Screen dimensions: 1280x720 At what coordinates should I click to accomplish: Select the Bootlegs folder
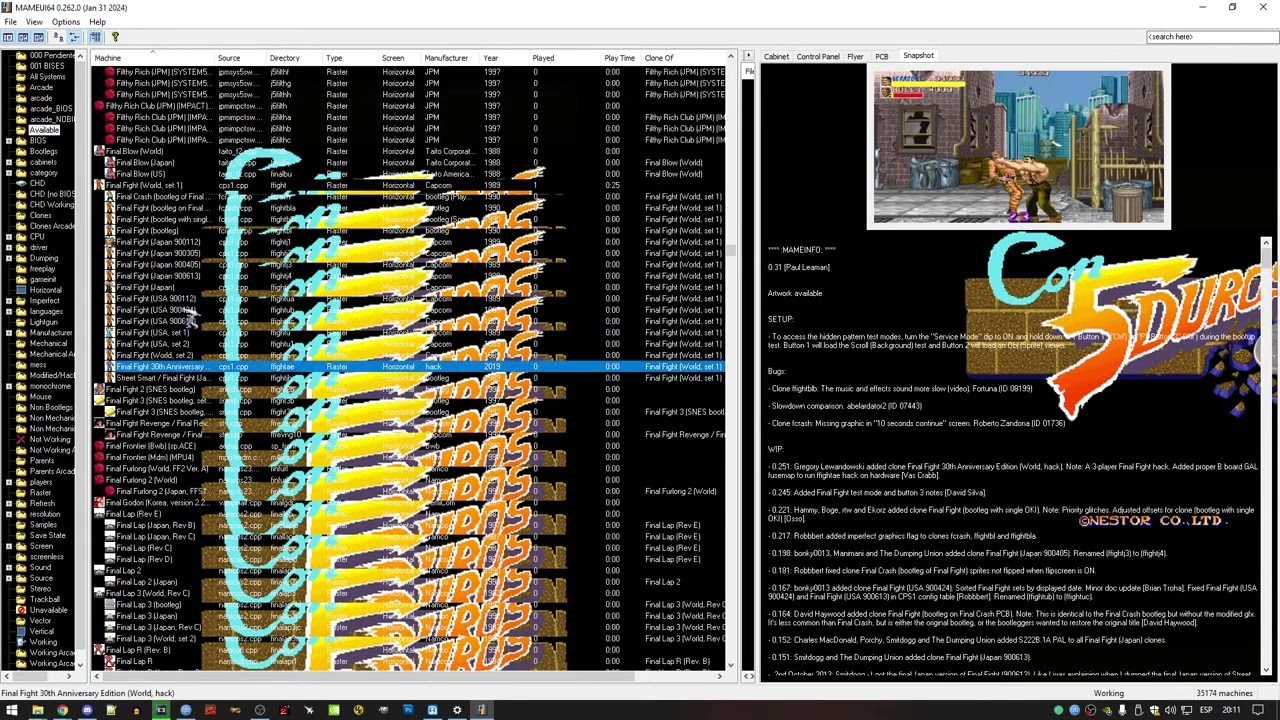point(43,152)
